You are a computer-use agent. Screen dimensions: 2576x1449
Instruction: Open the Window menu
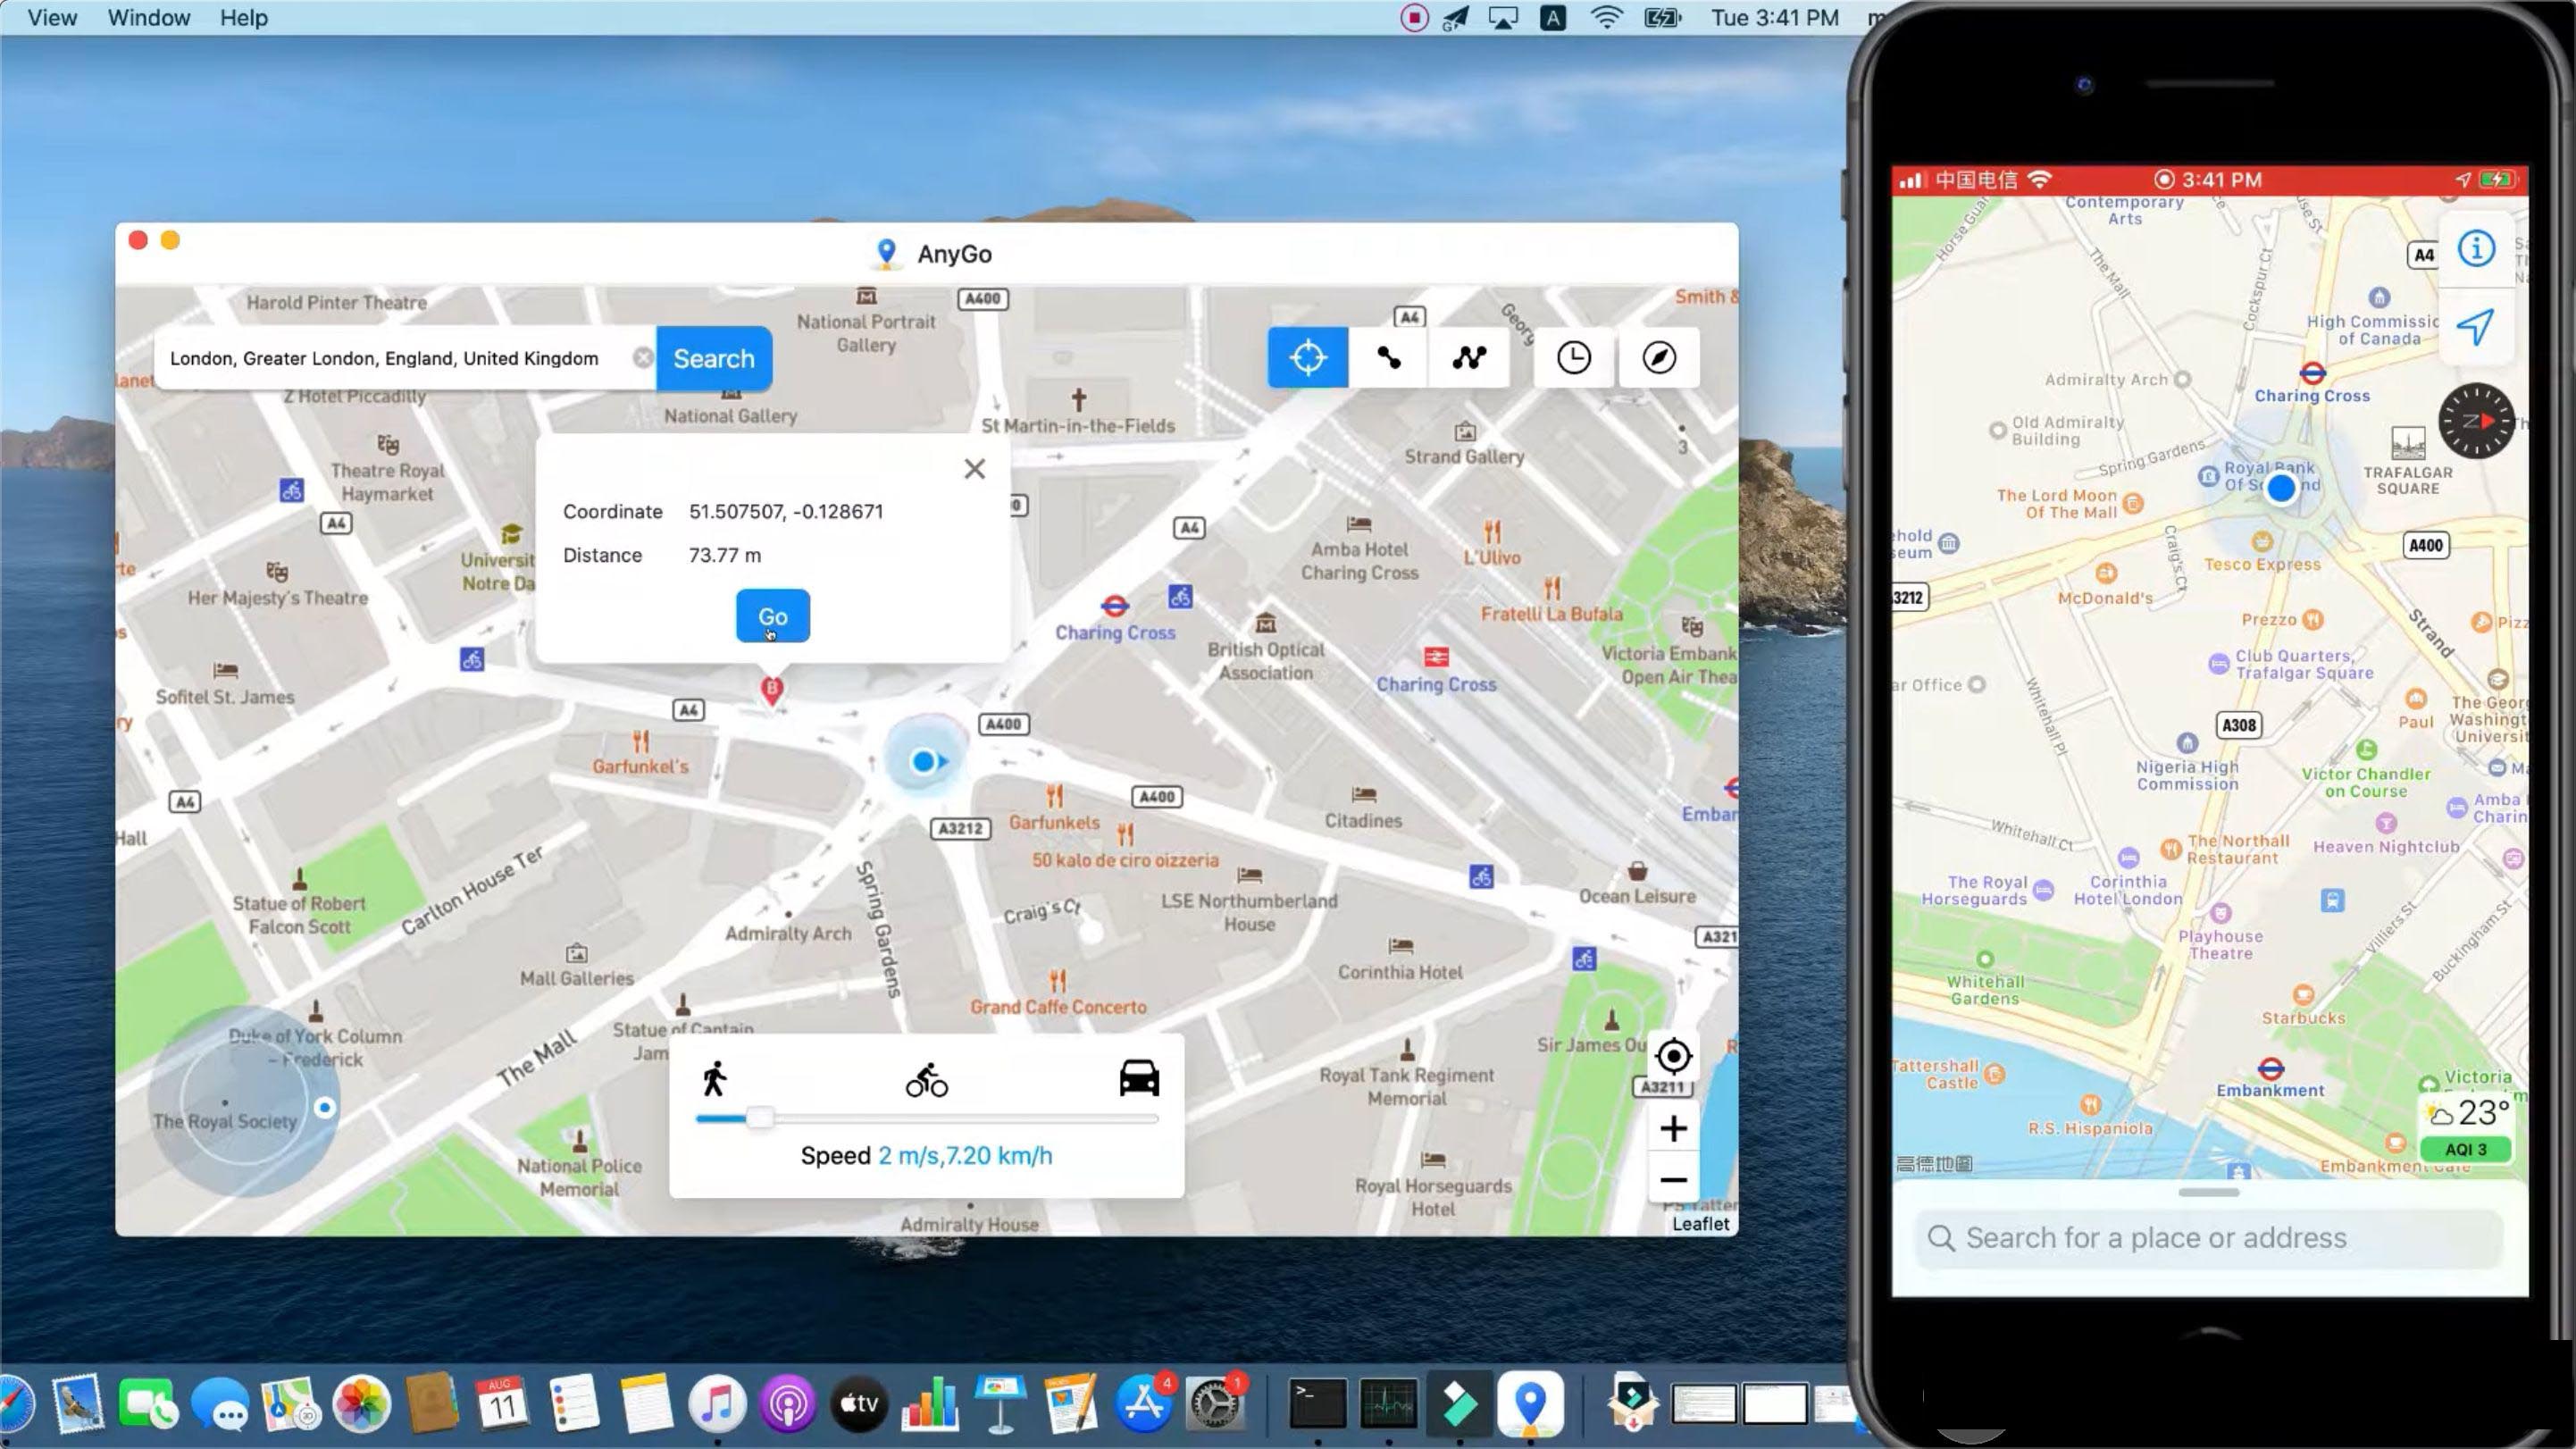pyautogui.click(x=149, y=18)
